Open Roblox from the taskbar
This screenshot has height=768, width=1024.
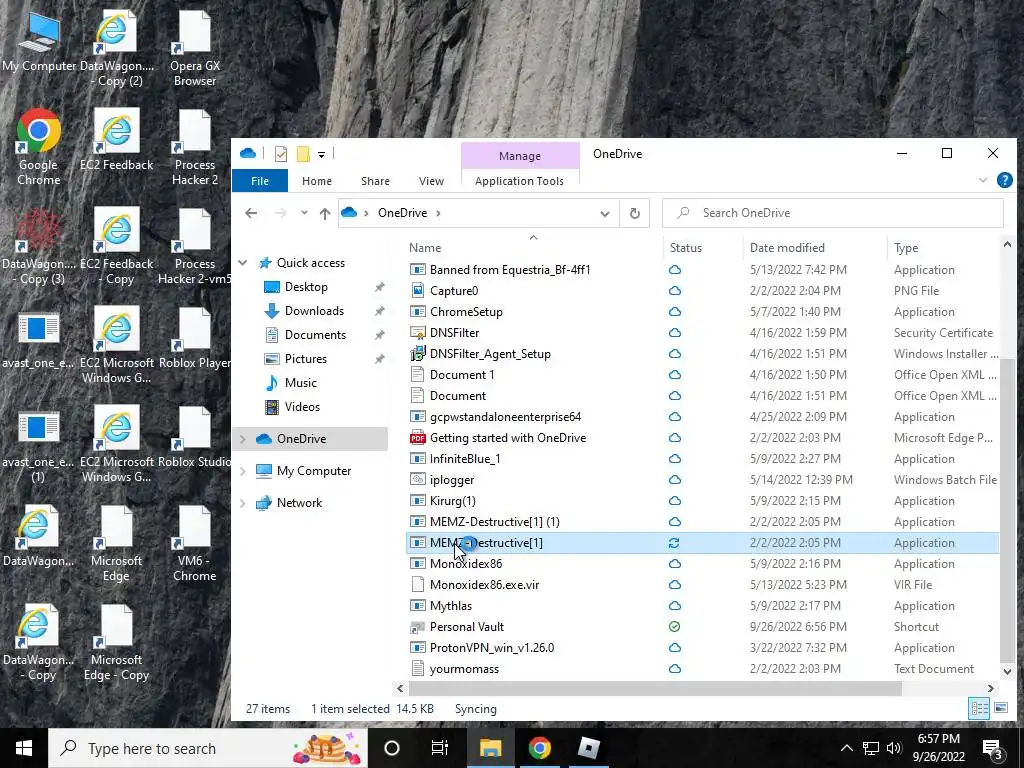pyautogui.click(x=588, y=748)
